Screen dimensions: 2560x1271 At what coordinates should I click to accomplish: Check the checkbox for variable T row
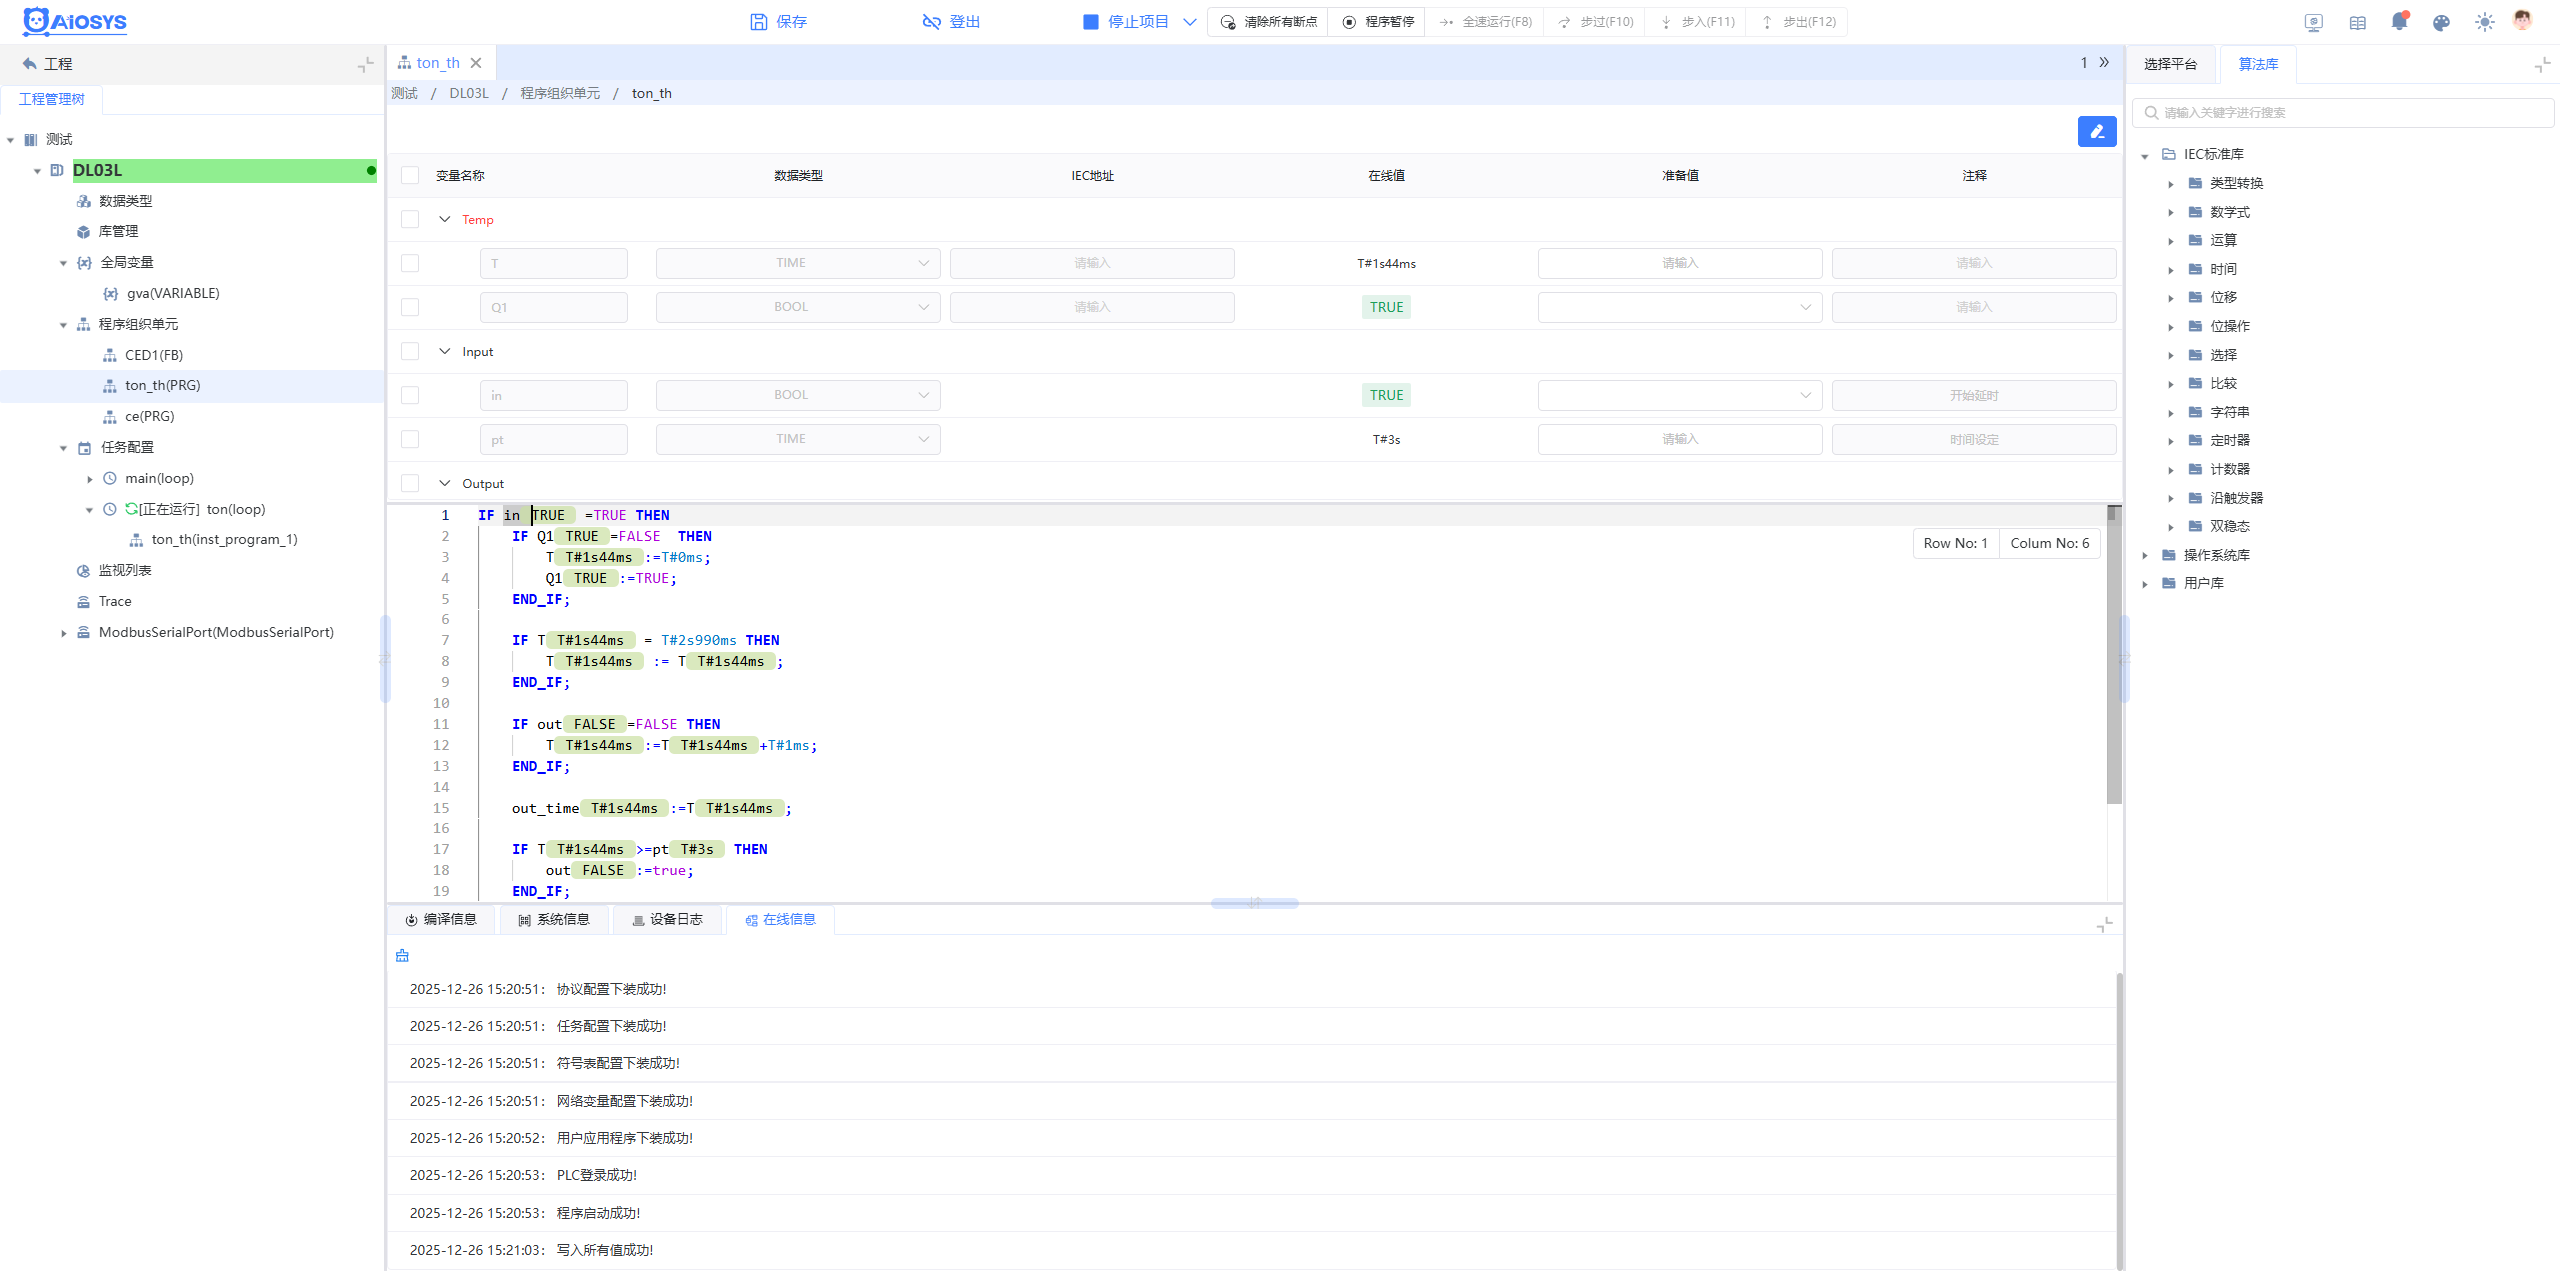click(x=410, y=263)
